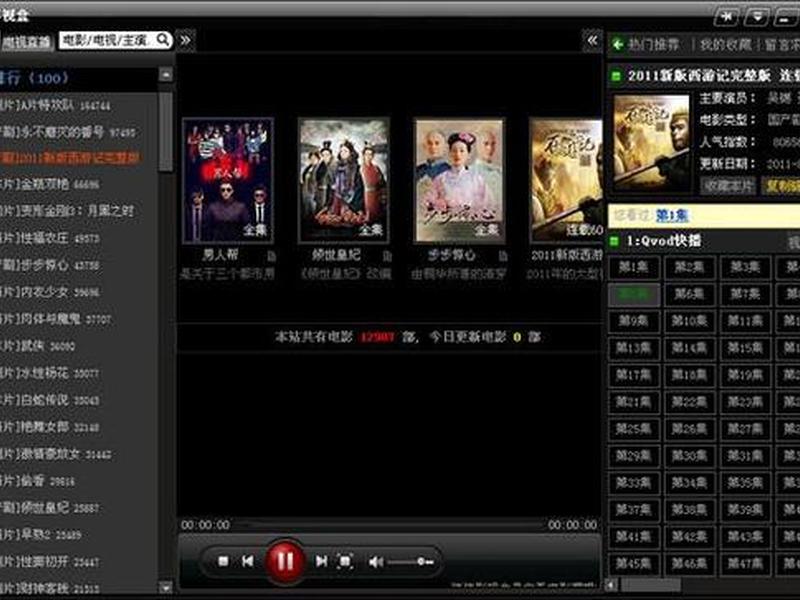Mute audio via the speaker icon
The height and width of the screenshot is (600, 800).
click(x=376, y=562)
